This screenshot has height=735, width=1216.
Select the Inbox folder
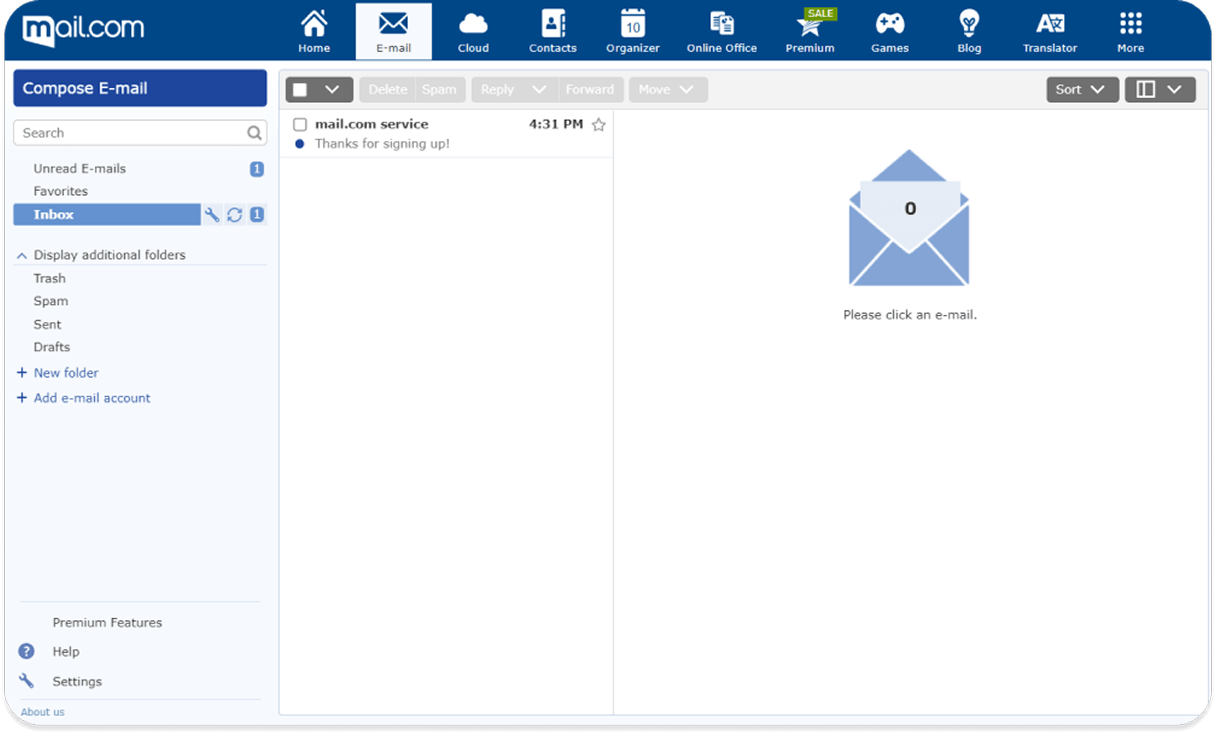tap(107, 215)
